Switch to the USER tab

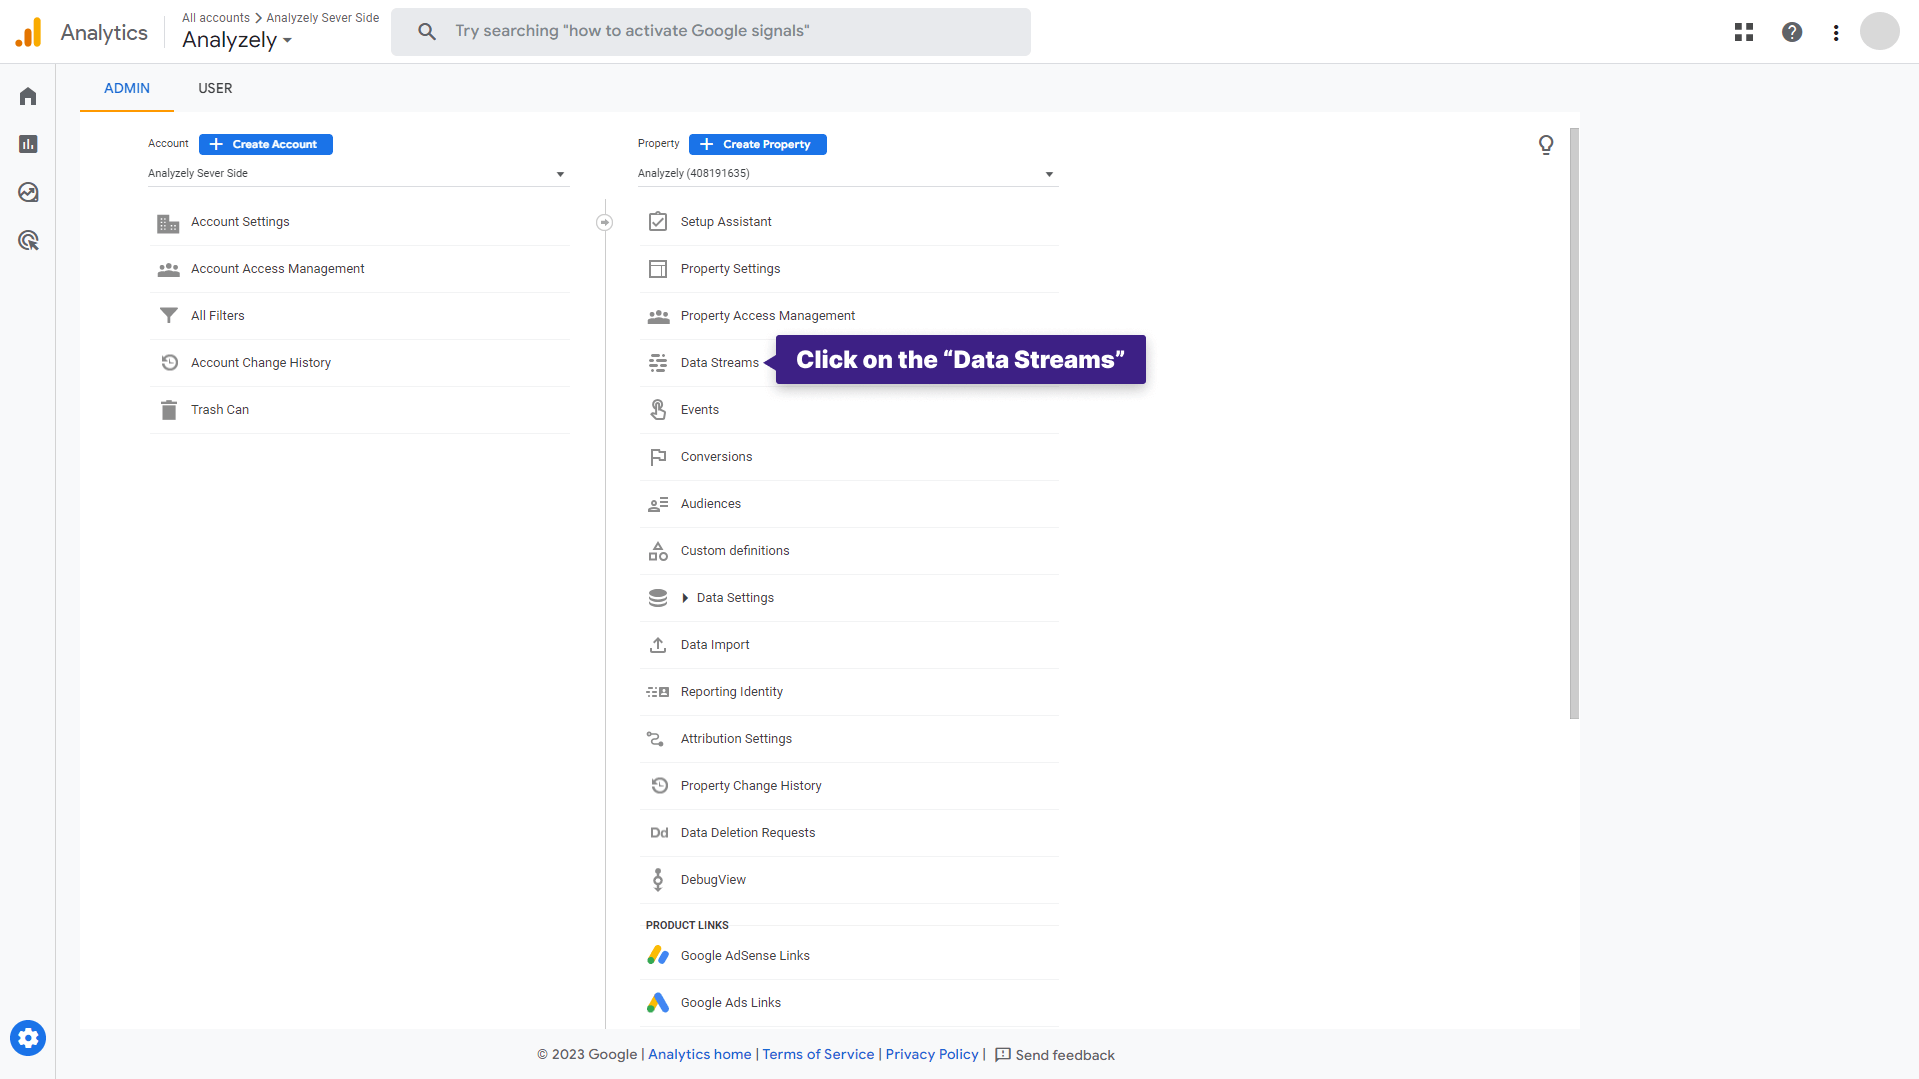(x=215, y=88)
